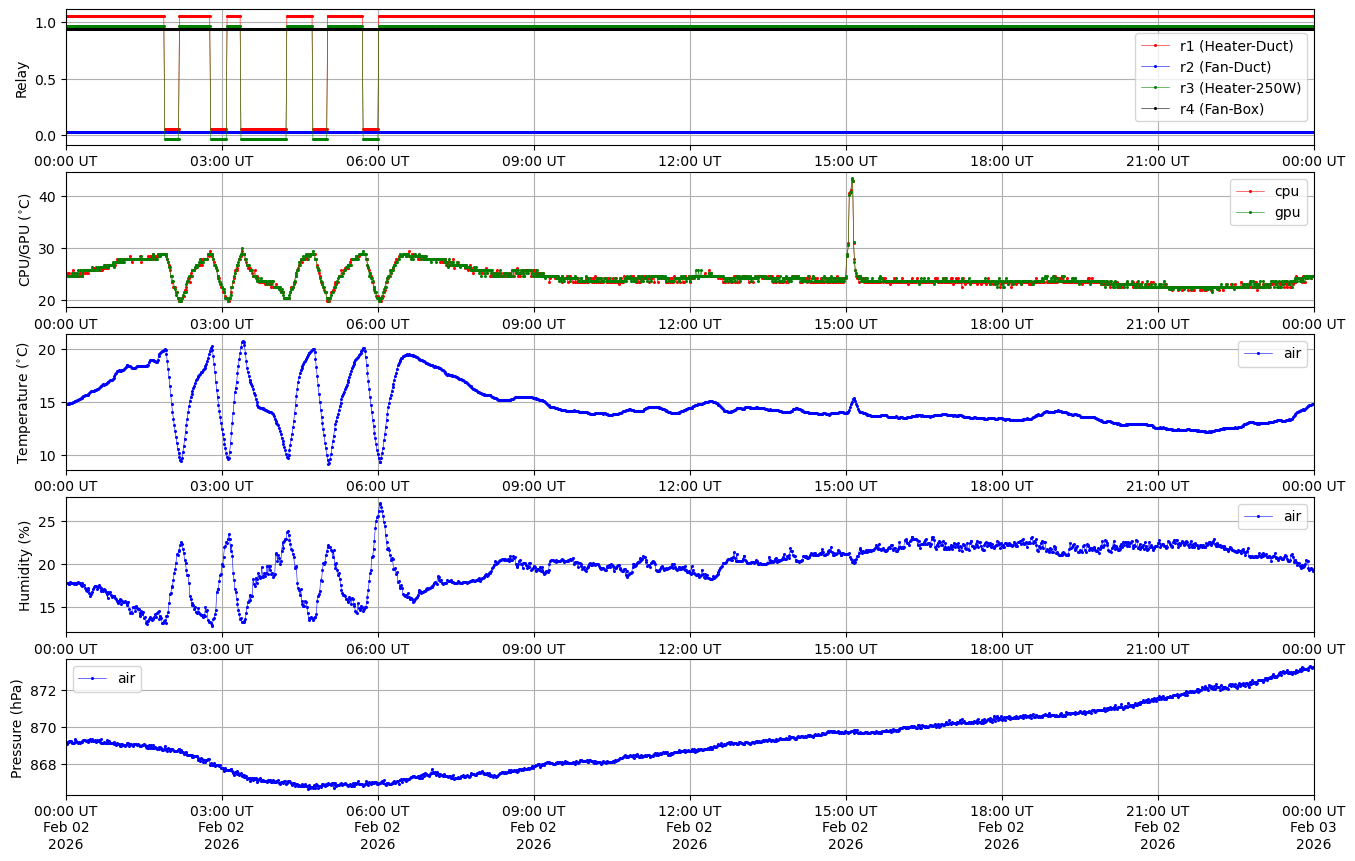Image resolution: width=1355 pixels, height=861 pixels.
Task: Click the highest humidity peak near 06:00 UT
Action: (380, 504)
